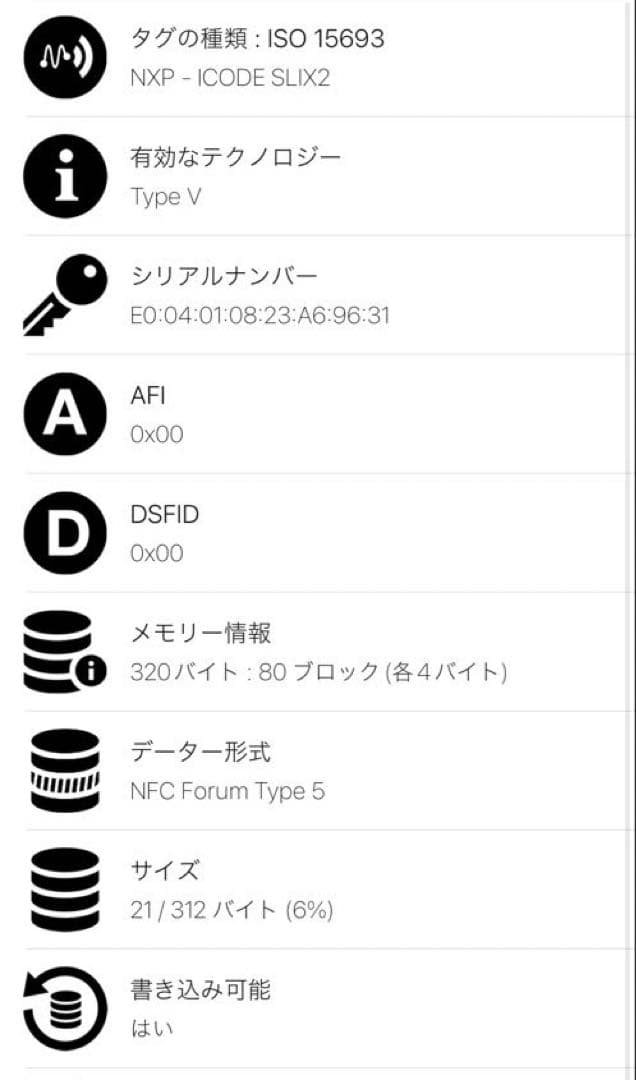
Task: Tap the circled D icon for DSFID
Action: (x=64, y=533)
